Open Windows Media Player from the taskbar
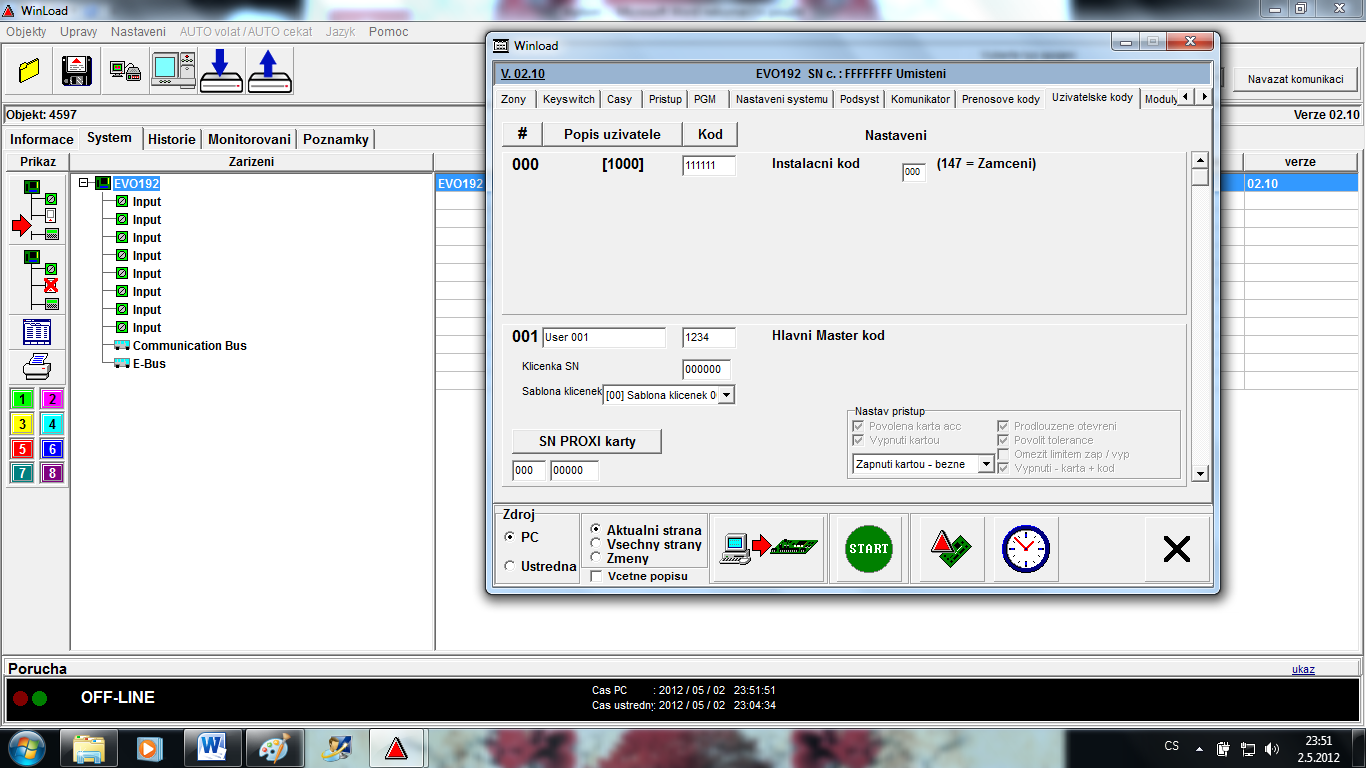 point(150,747)
